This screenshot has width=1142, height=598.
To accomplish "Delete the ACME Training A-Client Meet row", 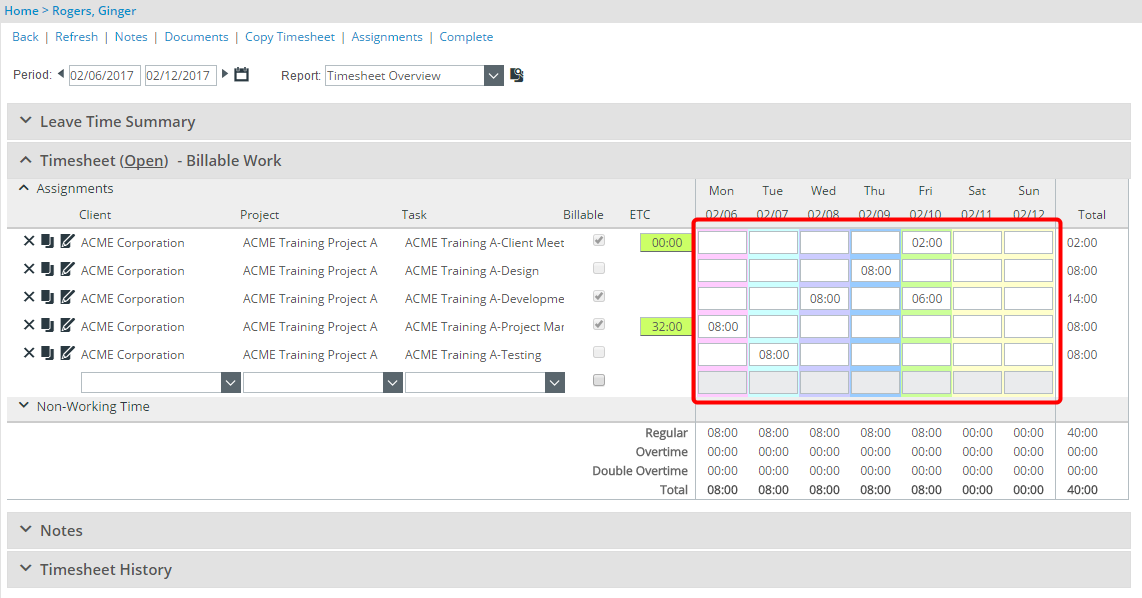I will pyautogui.click(x=29, y=241).
